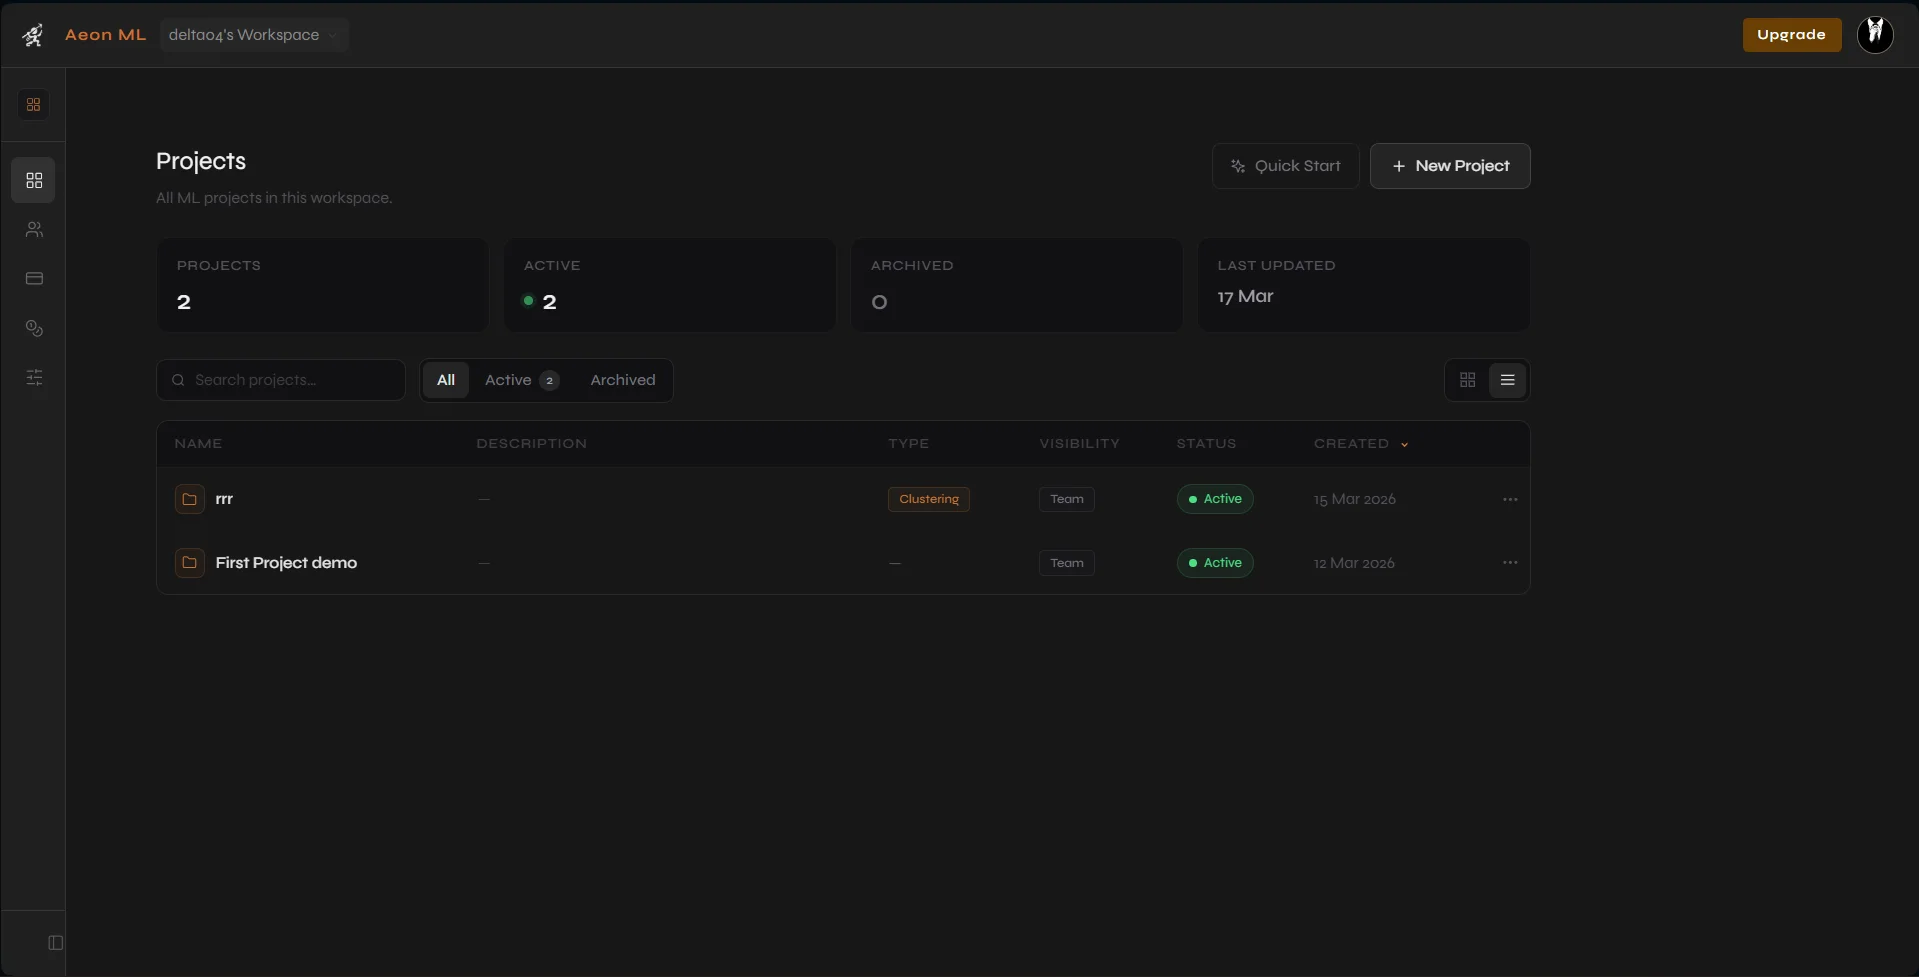Open the Projects grid icon in the sidebar
The width and height of the screenshot is (1919, 977).
pyautogui.click(x=34, y=180)
